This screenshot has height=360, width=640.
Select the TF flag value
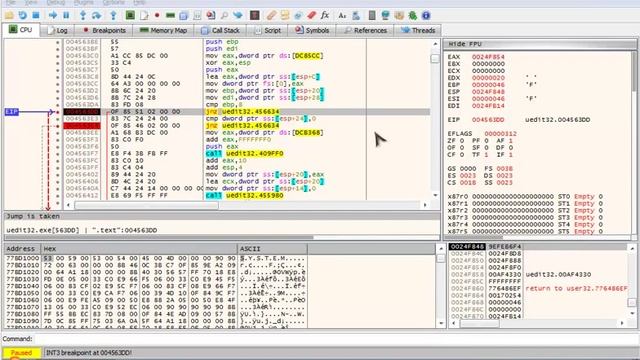point(487,155)
